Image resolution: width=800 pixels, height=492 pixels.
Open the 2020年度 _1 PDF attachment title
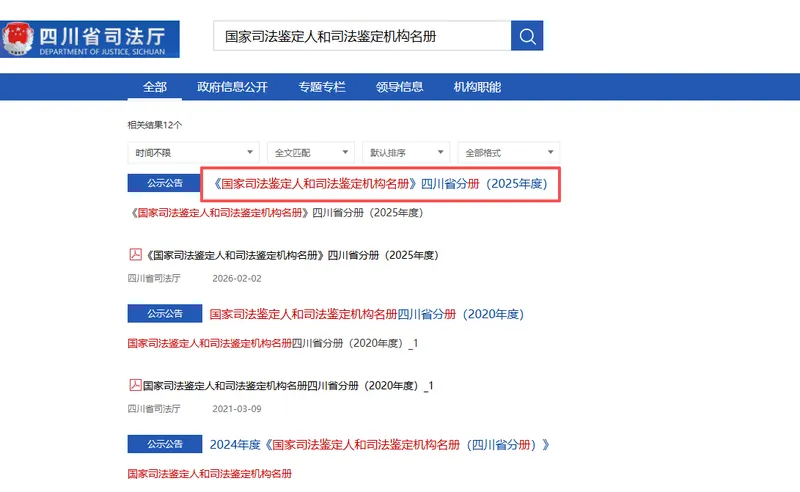(x=288, y=386)
